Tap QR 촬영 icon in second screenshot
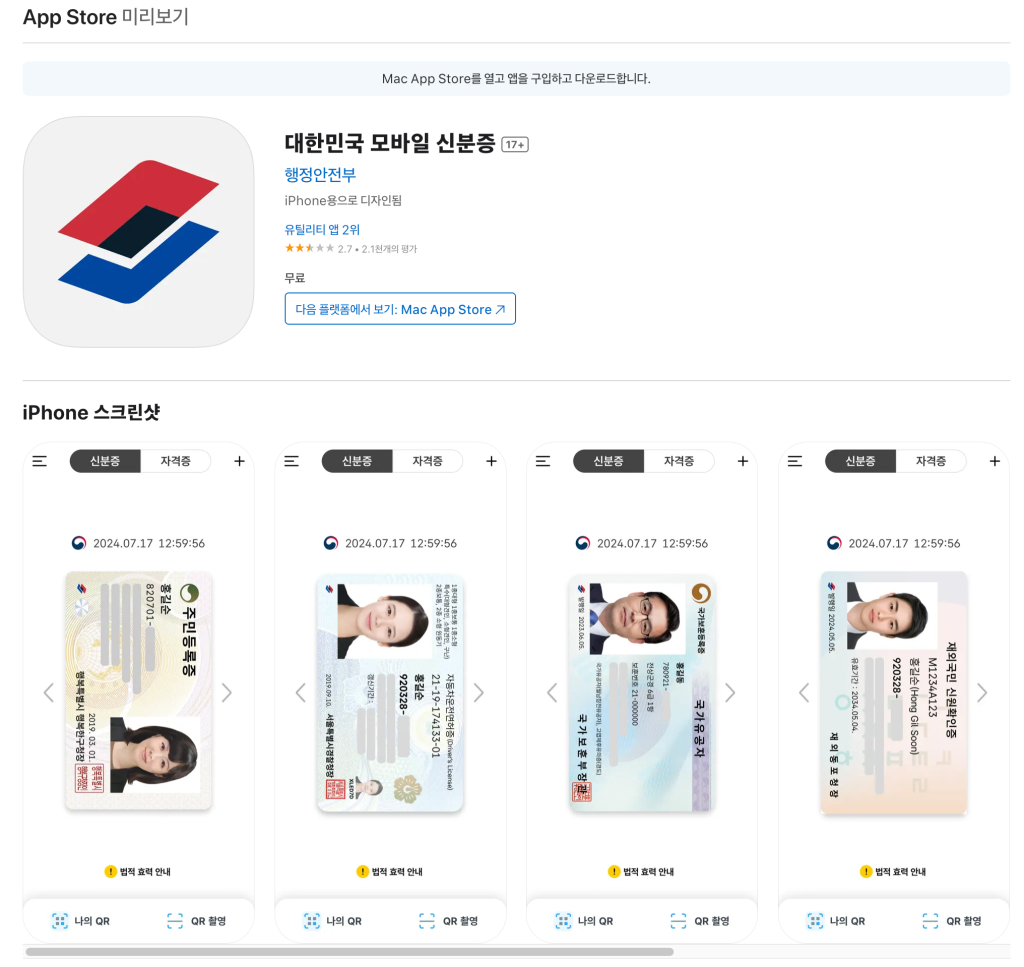This screenshot has width=1024, height=967. (426, 921)
